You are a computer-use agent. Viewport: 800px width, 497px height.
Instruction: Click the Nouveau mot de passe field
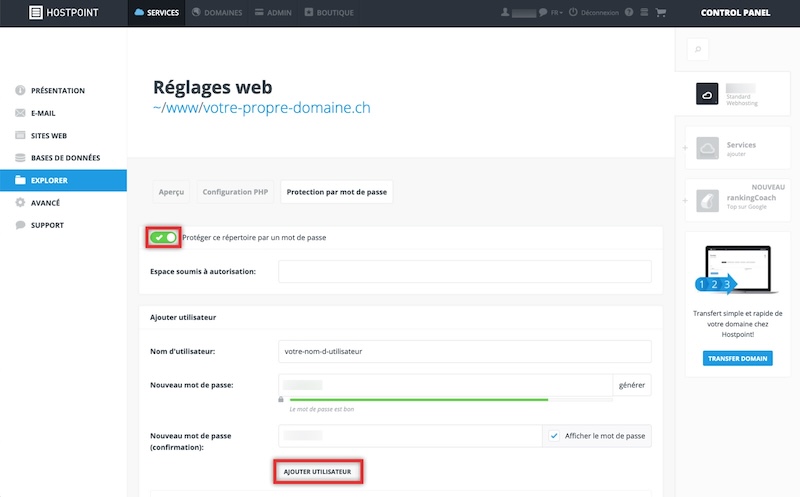point(445,385)
